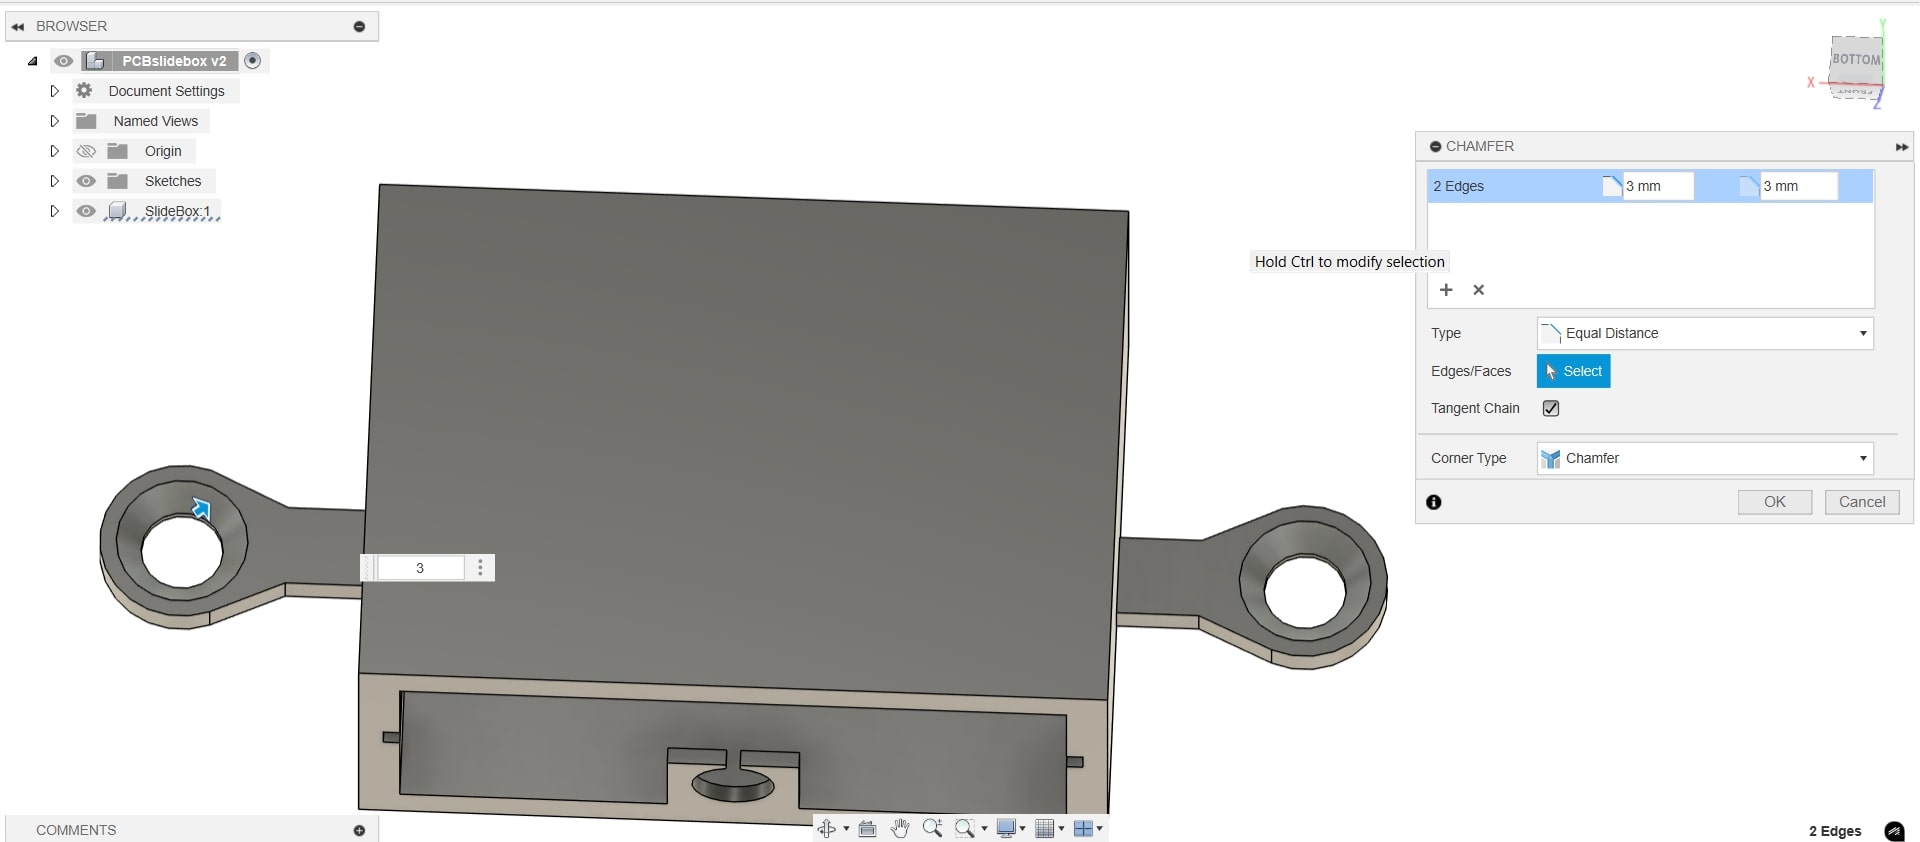Select PCBslidebox v2 document name

174,61
